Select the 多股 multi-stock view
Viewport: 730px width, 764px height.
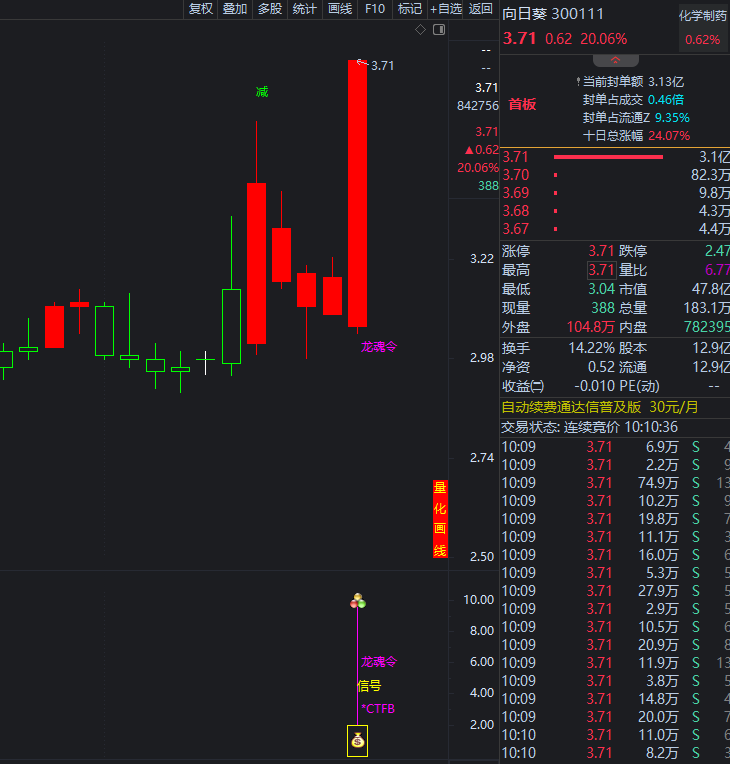click(270, 9)
